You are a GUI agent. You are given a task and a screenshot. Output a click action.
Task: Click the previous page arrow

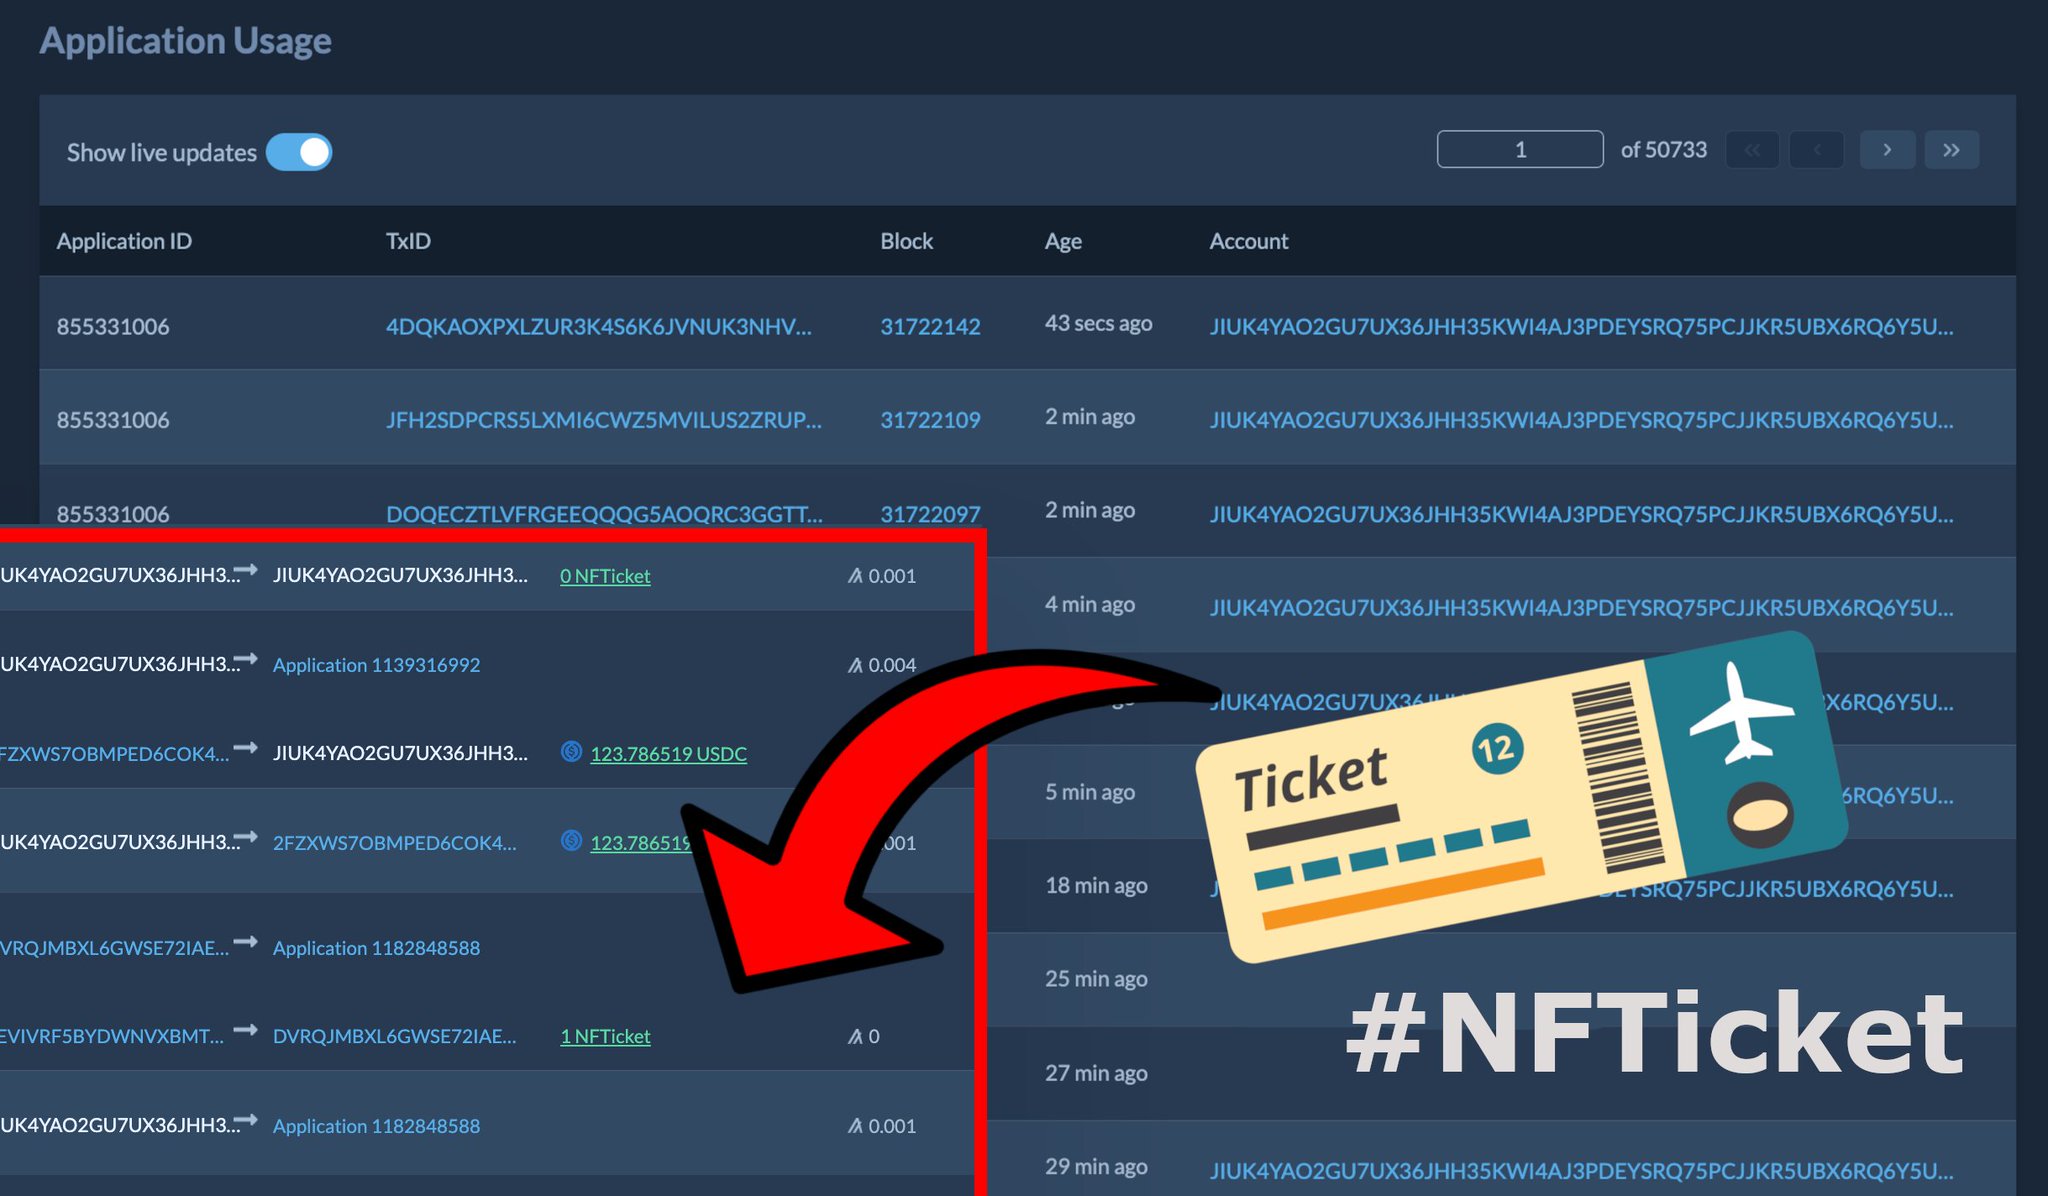pos(1816,150)
